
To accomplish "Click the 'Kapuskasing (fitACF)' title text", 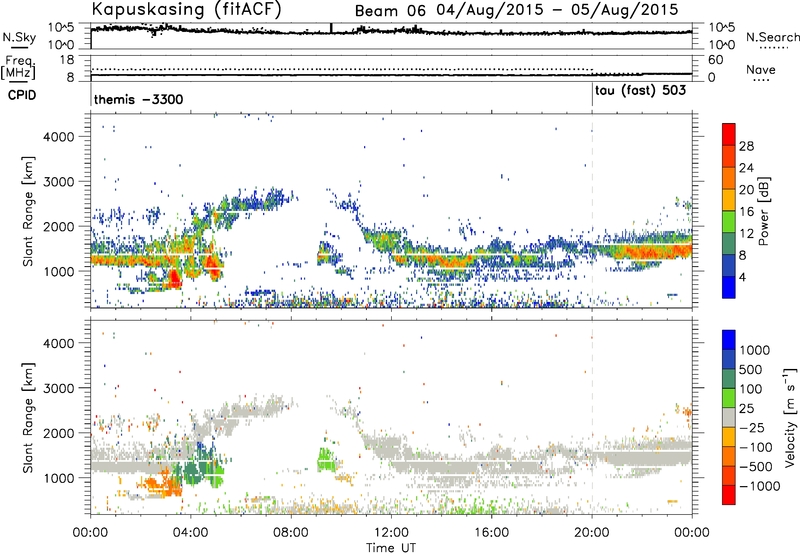I will (x=186, y=9).
